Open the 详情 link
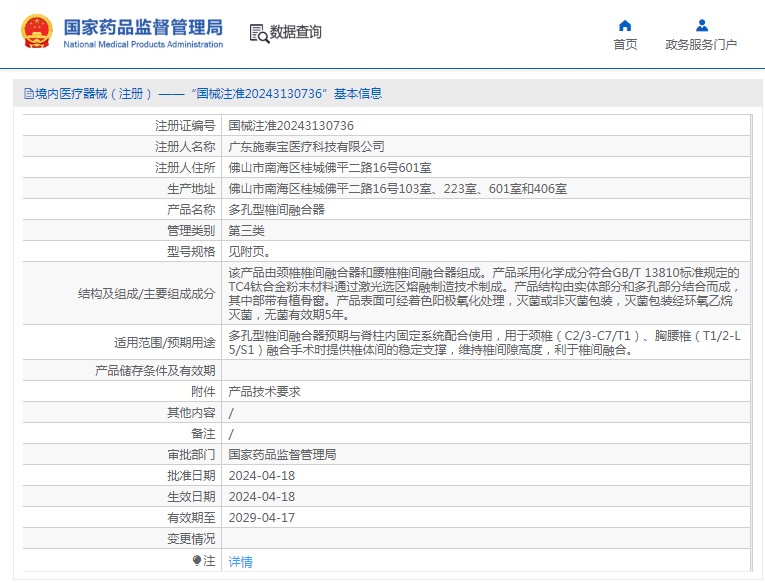The image size is (765, 583). pyautogui.click(x=241, y=562)
